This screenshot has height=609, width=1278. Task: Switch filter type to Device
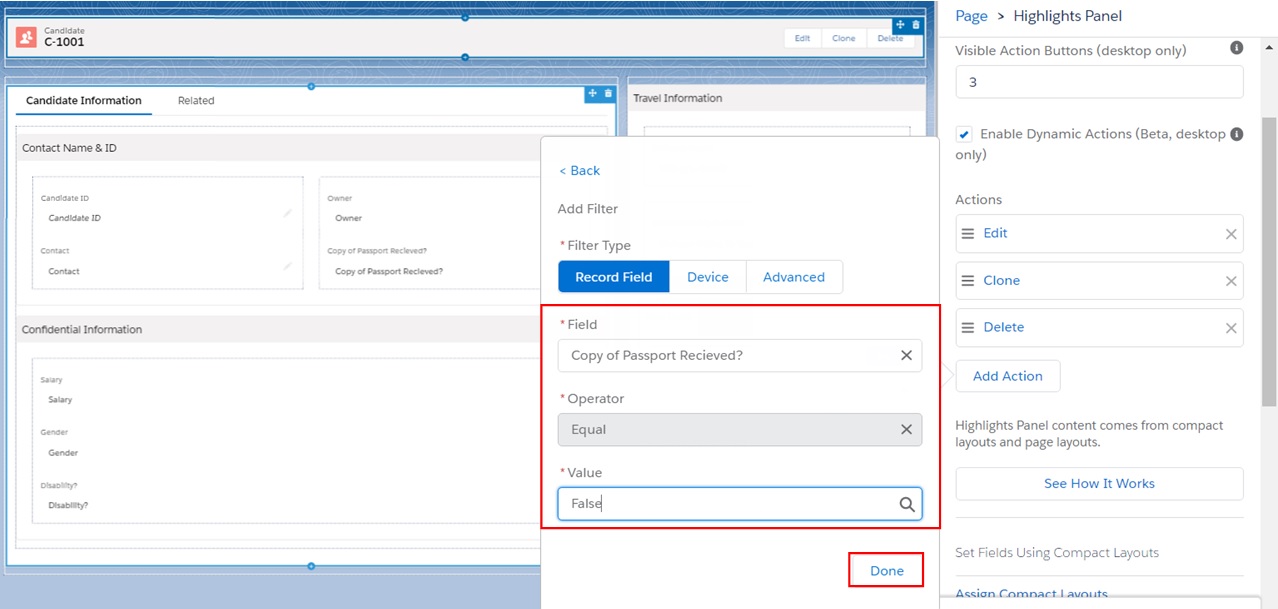click(708, 276)
